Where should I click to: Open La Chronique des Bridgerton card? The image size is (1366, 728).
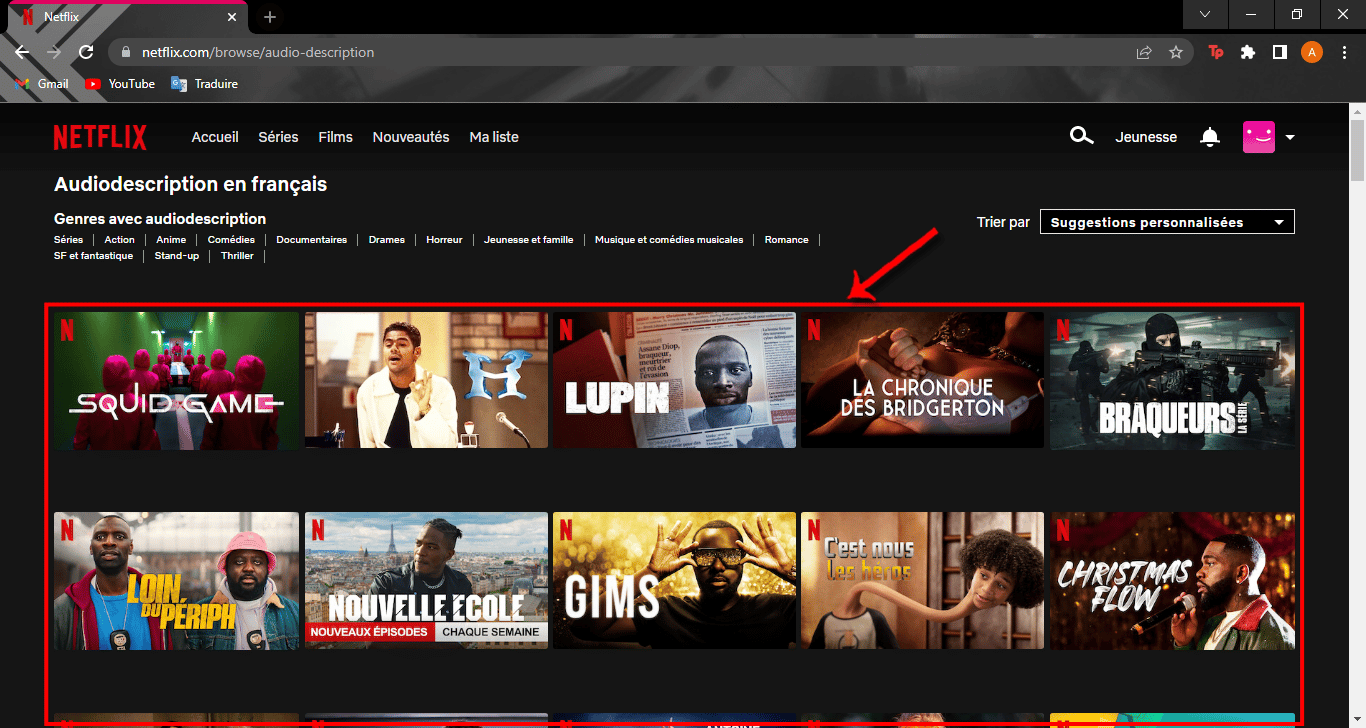click(x=922, y=380)
